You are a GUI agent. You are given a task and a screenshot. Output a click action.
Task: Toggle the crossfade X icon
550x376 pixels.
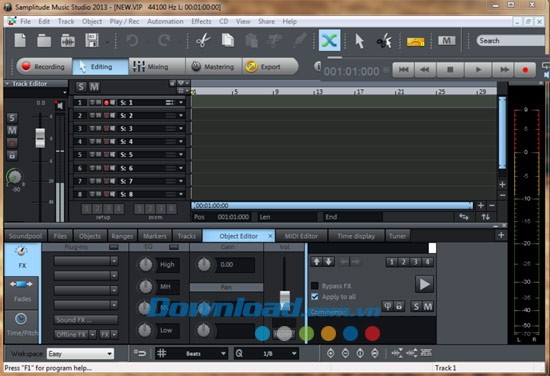329,41
